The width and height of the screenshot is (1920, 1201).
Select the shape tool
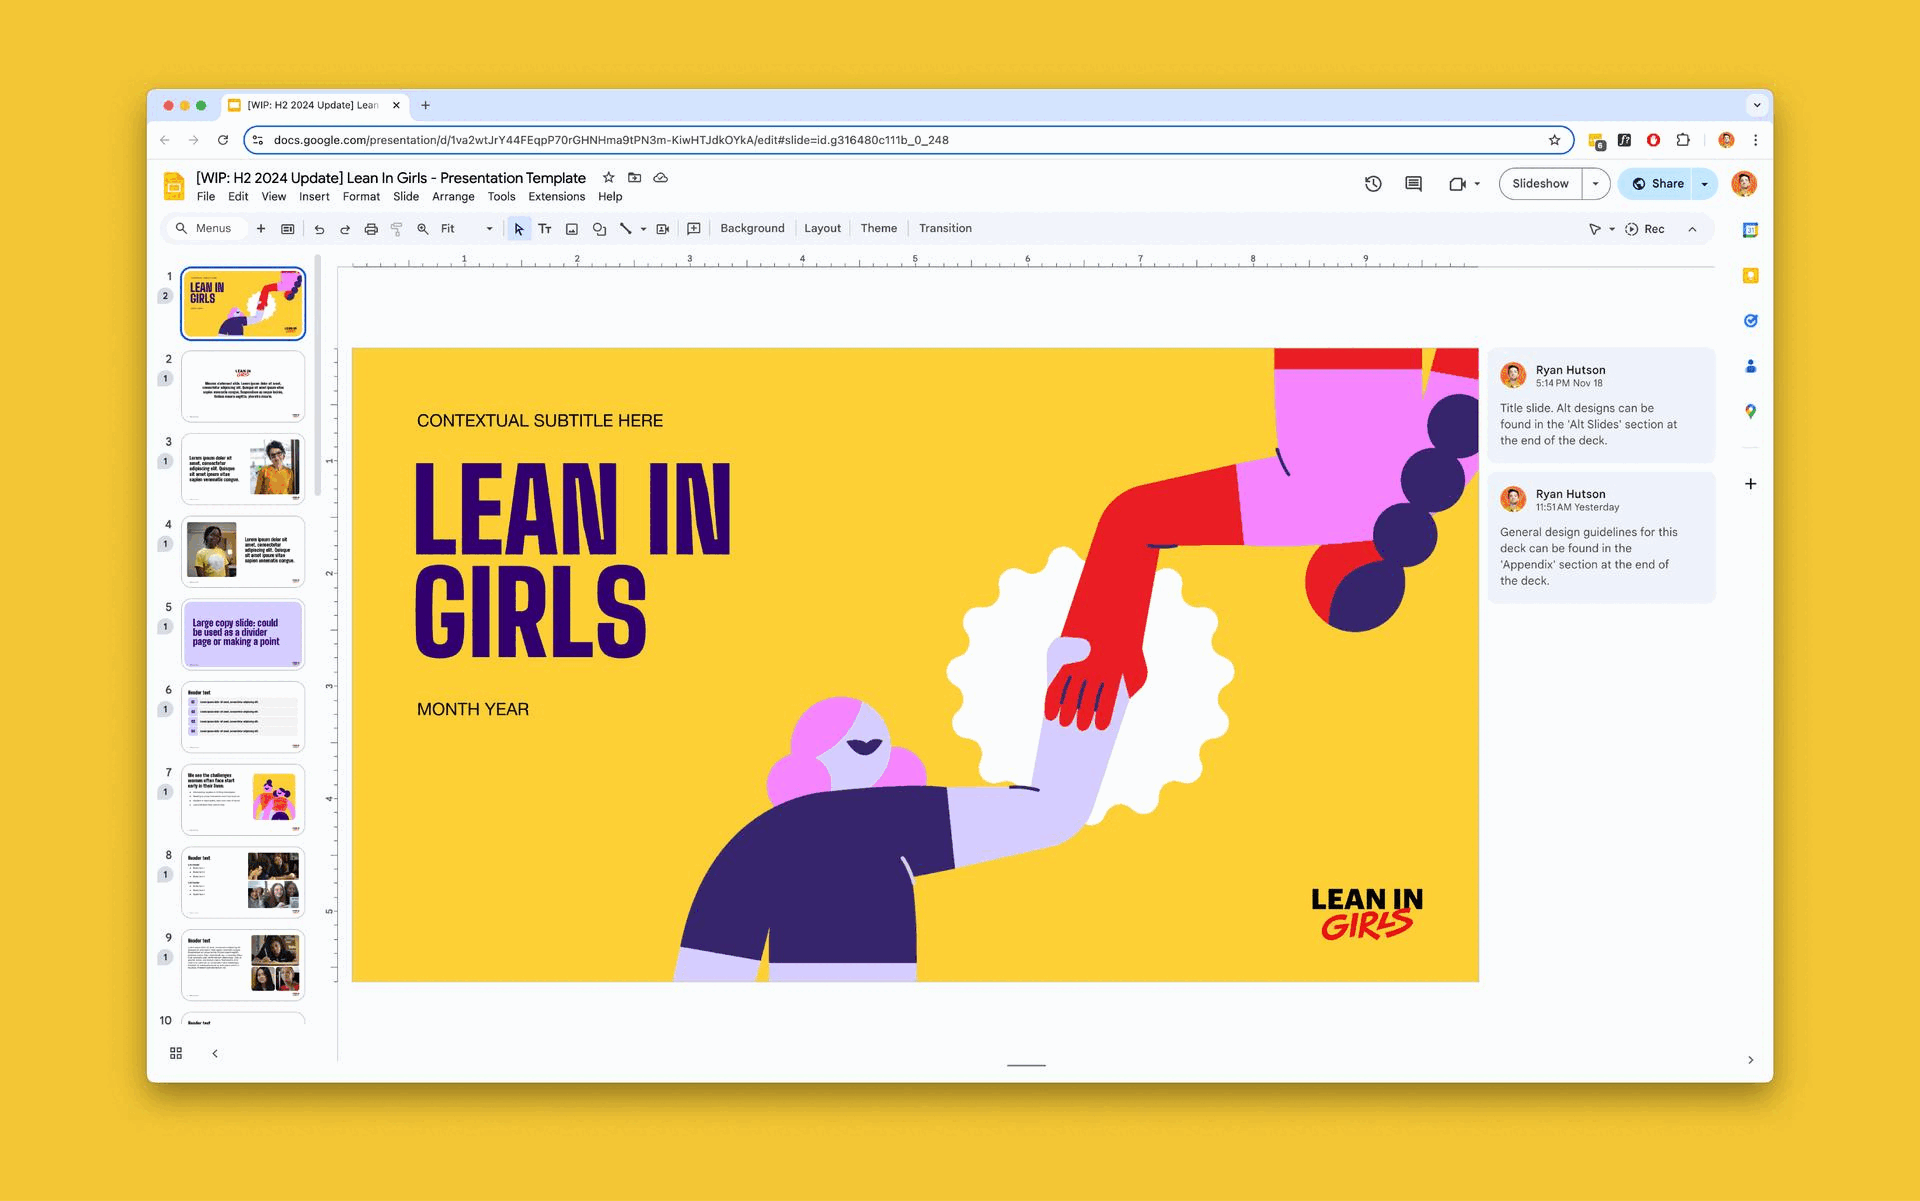pyautogui.click(x=599, y=229)
